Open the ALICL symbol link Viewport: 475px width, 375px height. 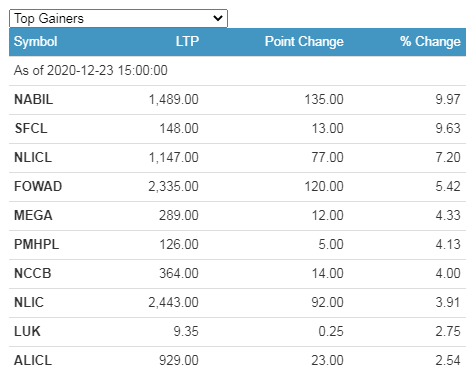[33, 360]
